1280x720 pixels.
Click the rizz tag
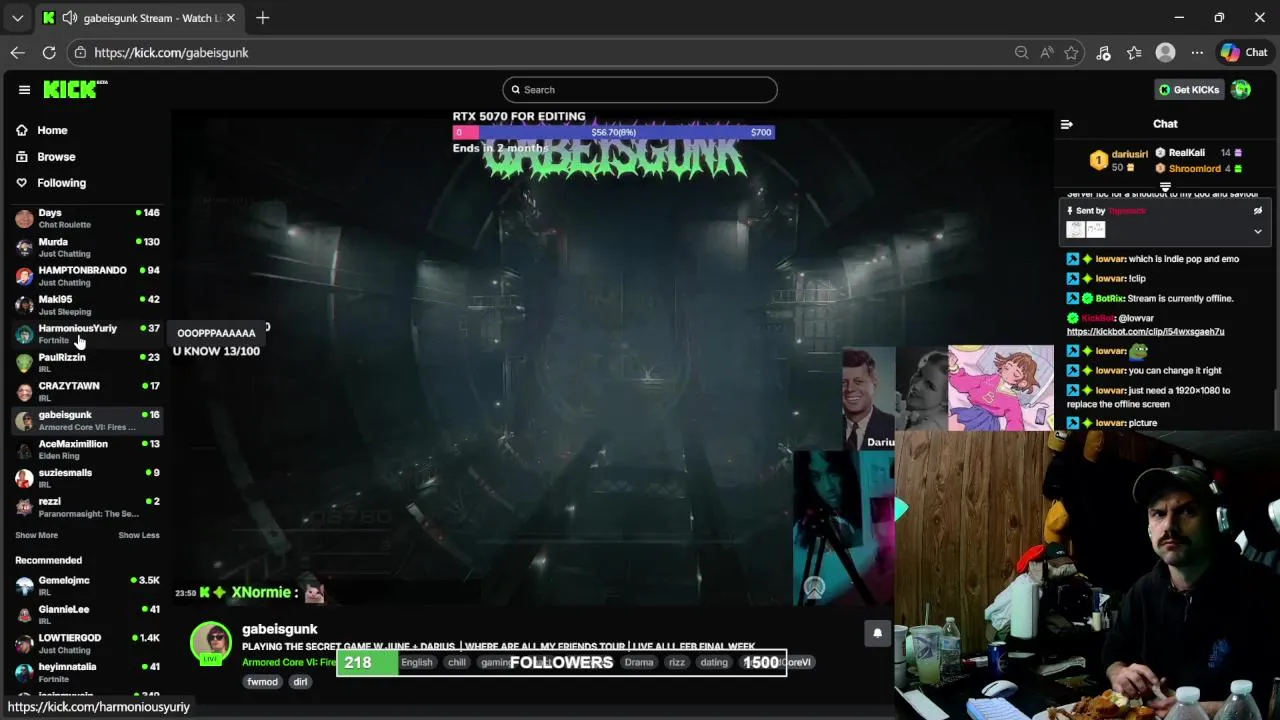(677, 662)
